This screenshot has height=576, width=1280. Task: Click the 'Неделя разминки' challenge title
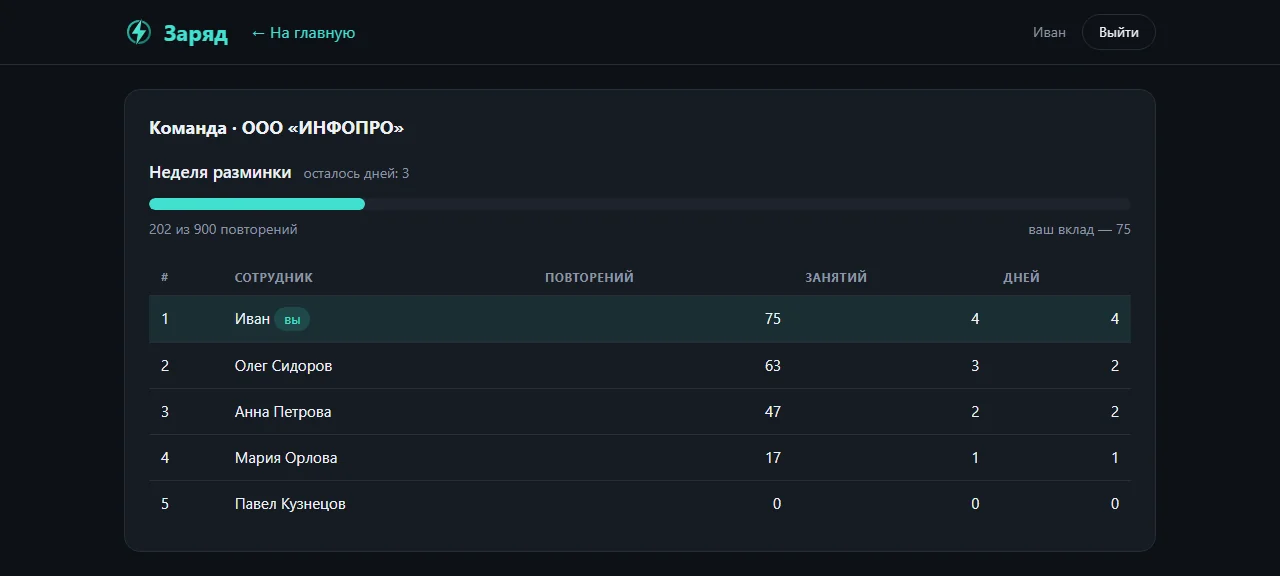pyautogui.click(x=220, y=172)
